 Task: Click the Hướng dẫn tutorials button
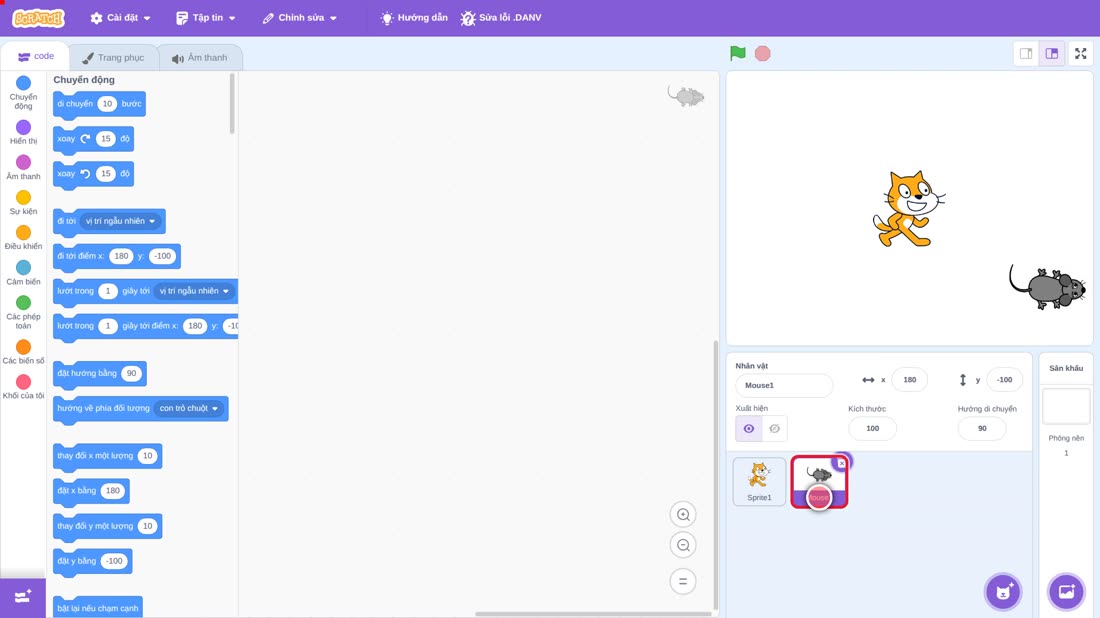[x=414, y=18]
